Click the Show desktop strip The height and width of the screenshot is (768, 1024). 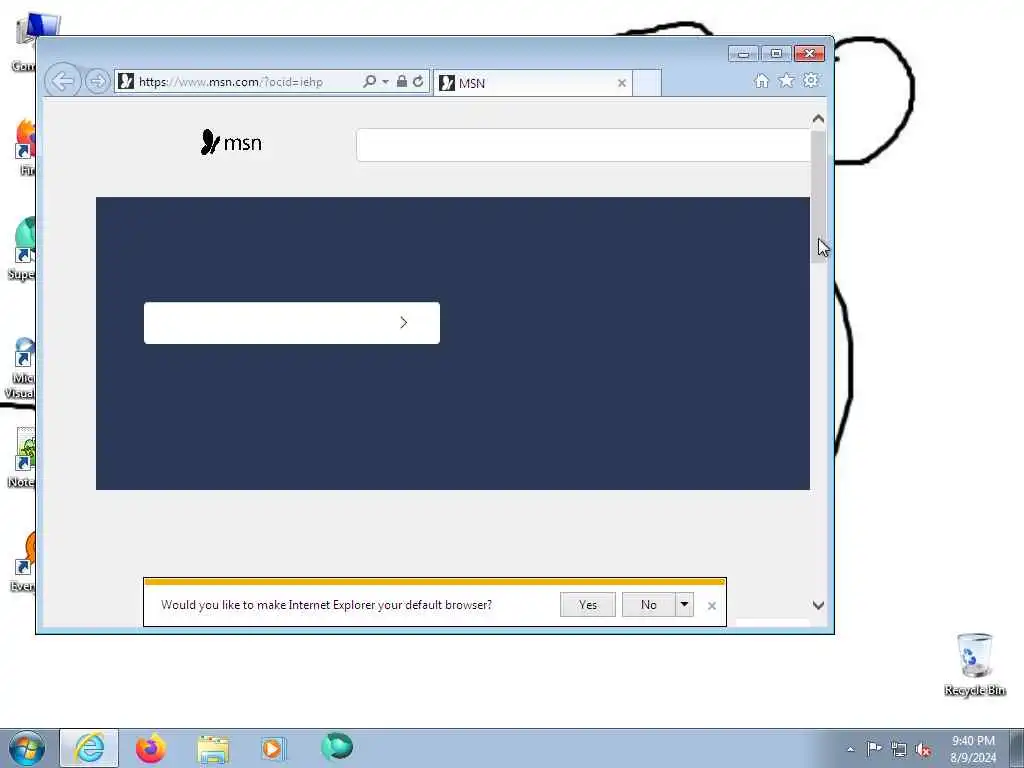click(x=1017, y=748)
